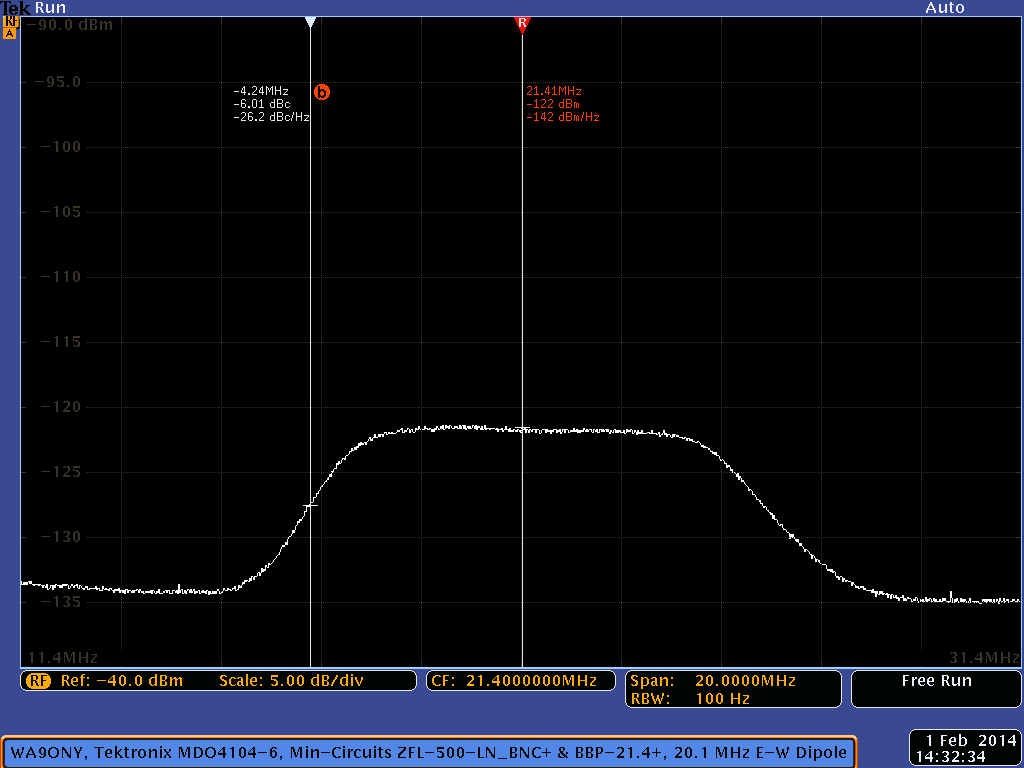Select the Free Run trigger box

pyautogui.click(x=935, y=681)
